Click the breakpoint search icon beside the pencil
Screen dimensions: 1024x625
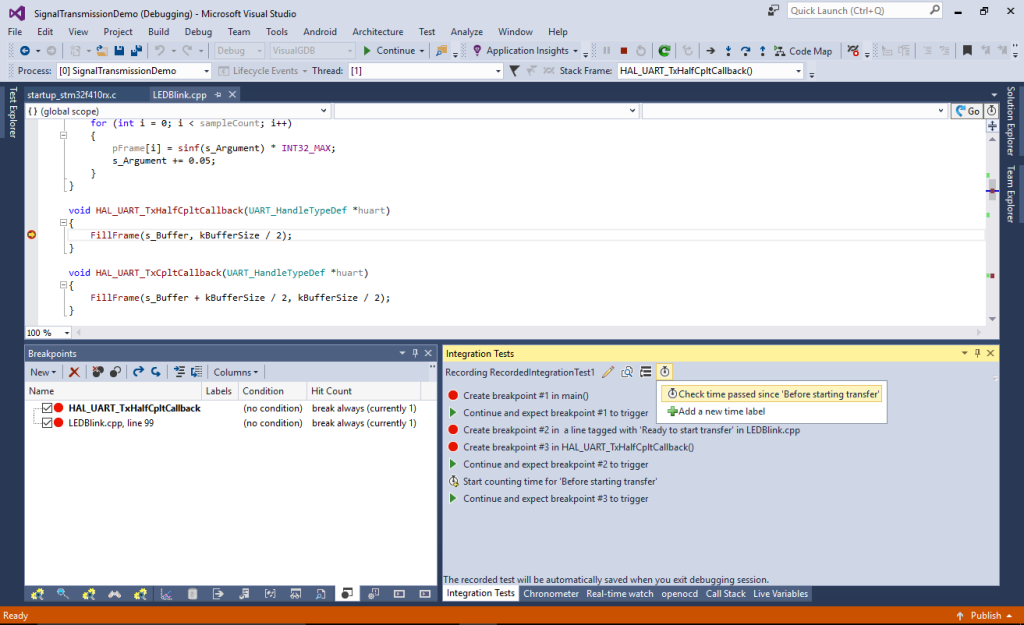tap(627, 371)
